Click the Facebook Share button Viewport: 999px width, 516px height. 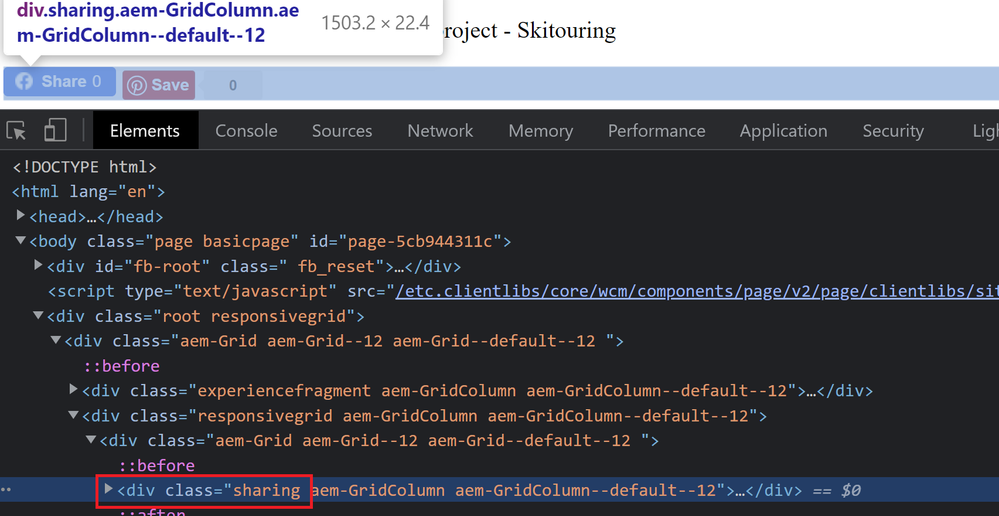tap(59, 82)
